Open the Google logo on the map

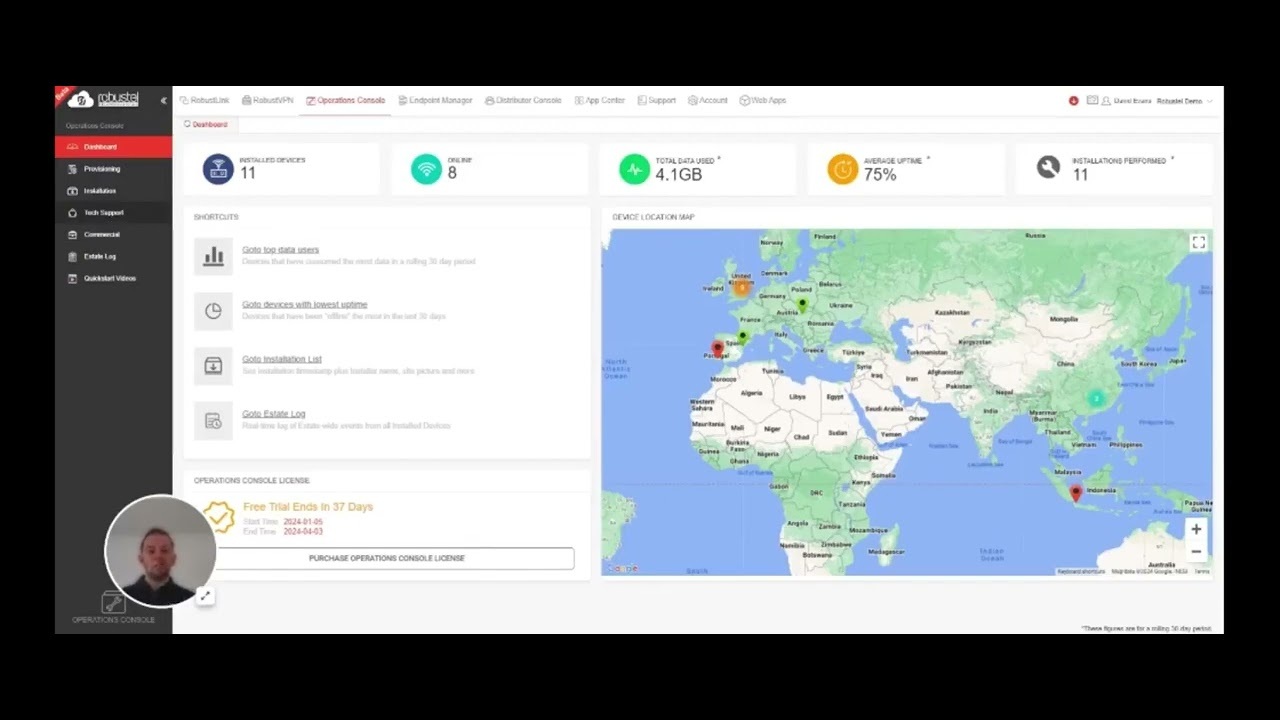(621, 568)
